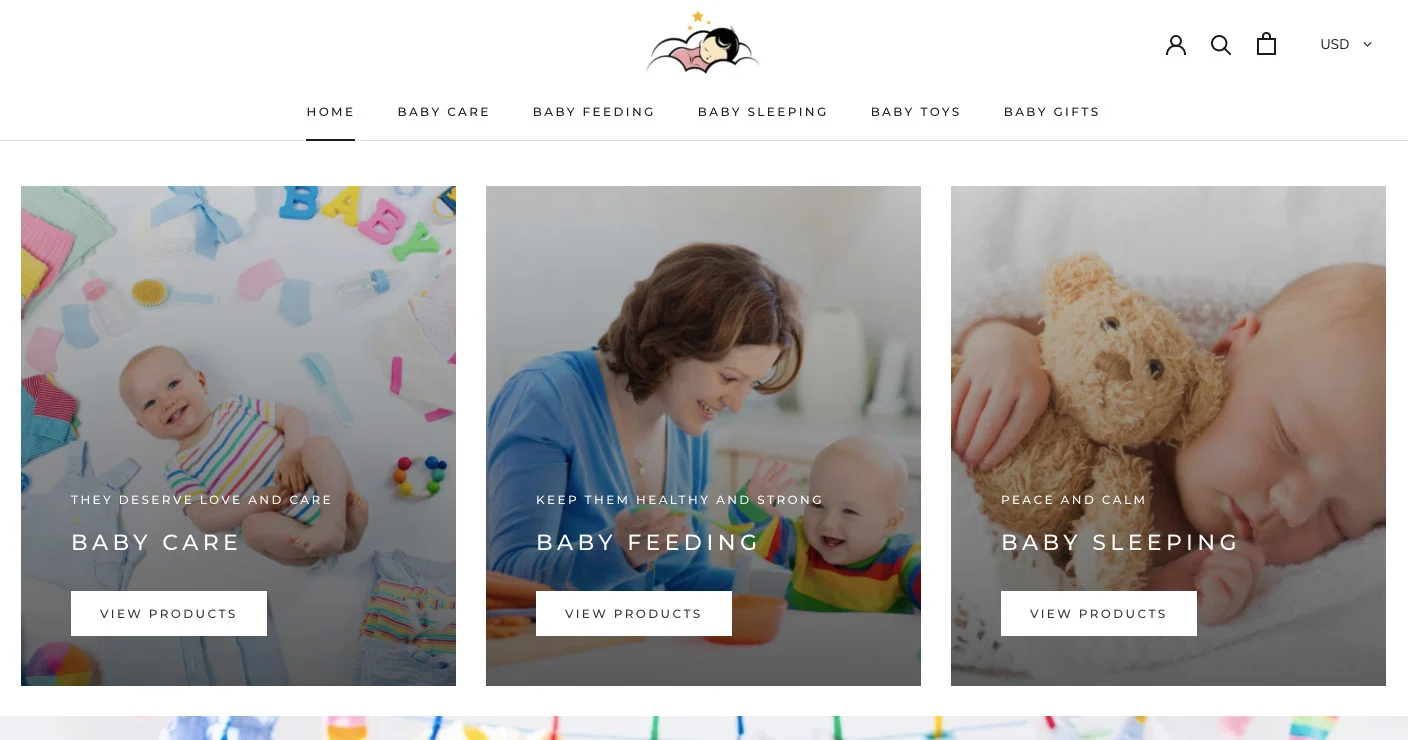1408x740 pixels.
Task: Open the Baby Feeding navigation item
Action: coord(593,112)
